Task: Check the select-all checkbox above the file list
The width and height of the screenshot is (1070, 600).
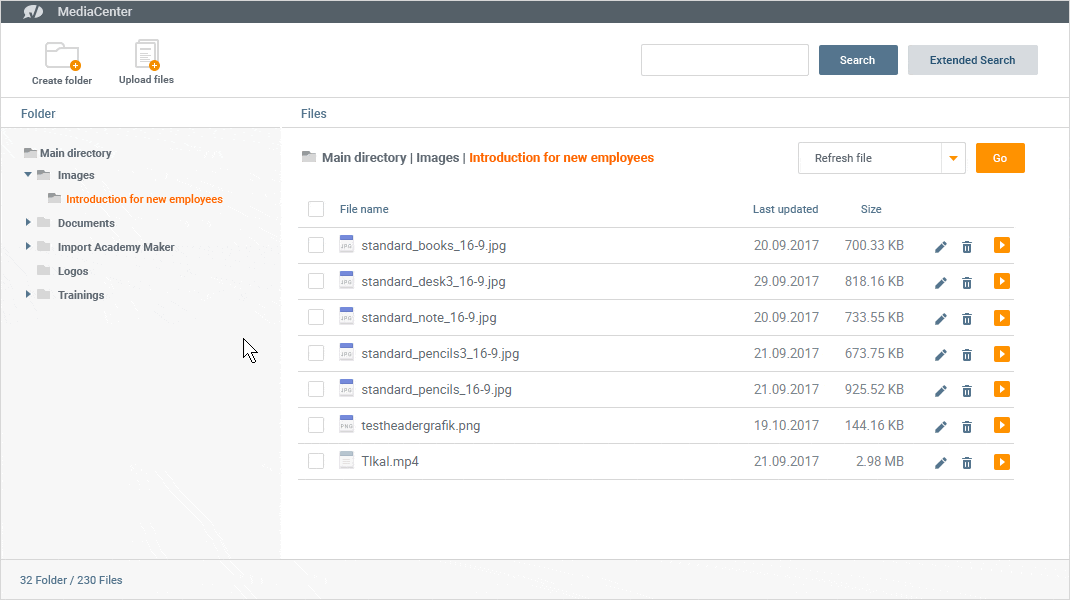Action: click(316, 209)
